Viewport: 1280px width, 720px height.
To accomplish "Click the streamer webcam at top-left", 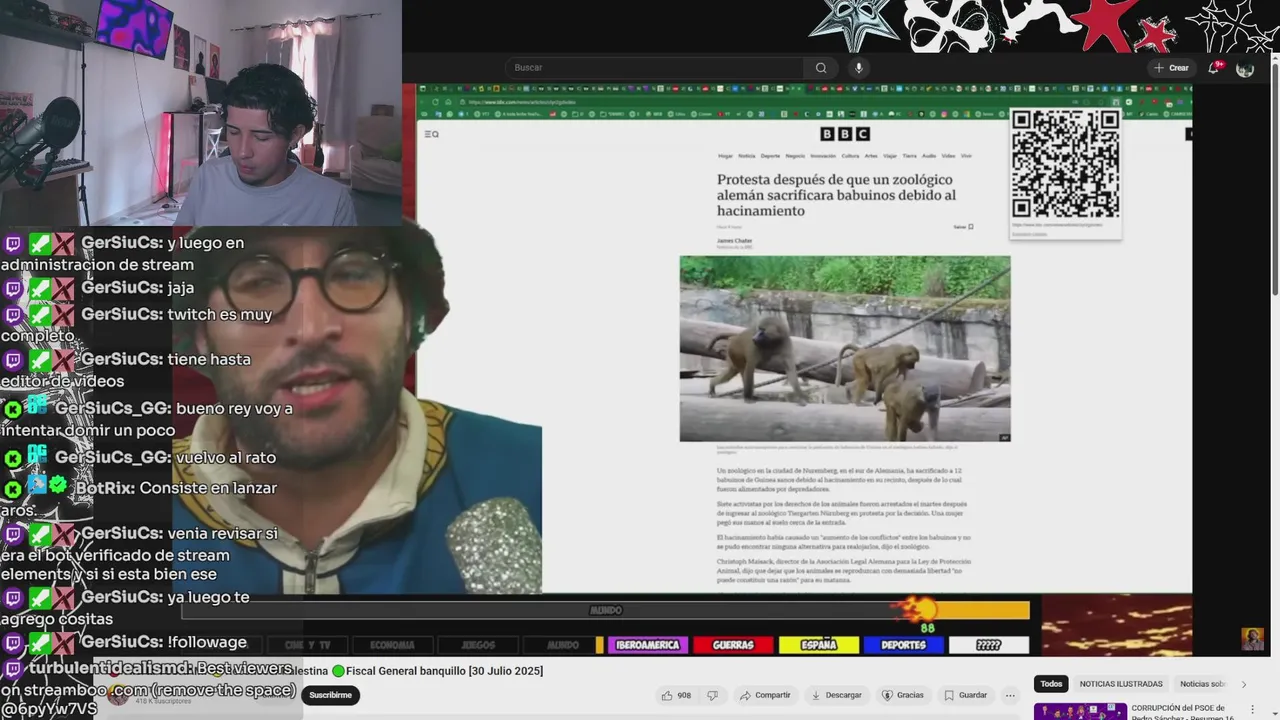I will (200, 112).
